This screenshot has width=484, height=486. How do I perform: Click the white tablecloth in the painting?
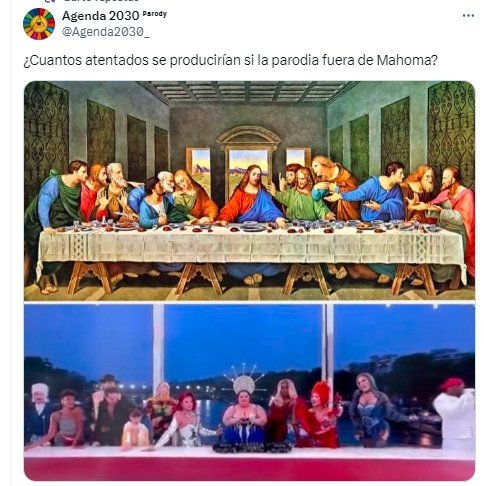[252, 246]
